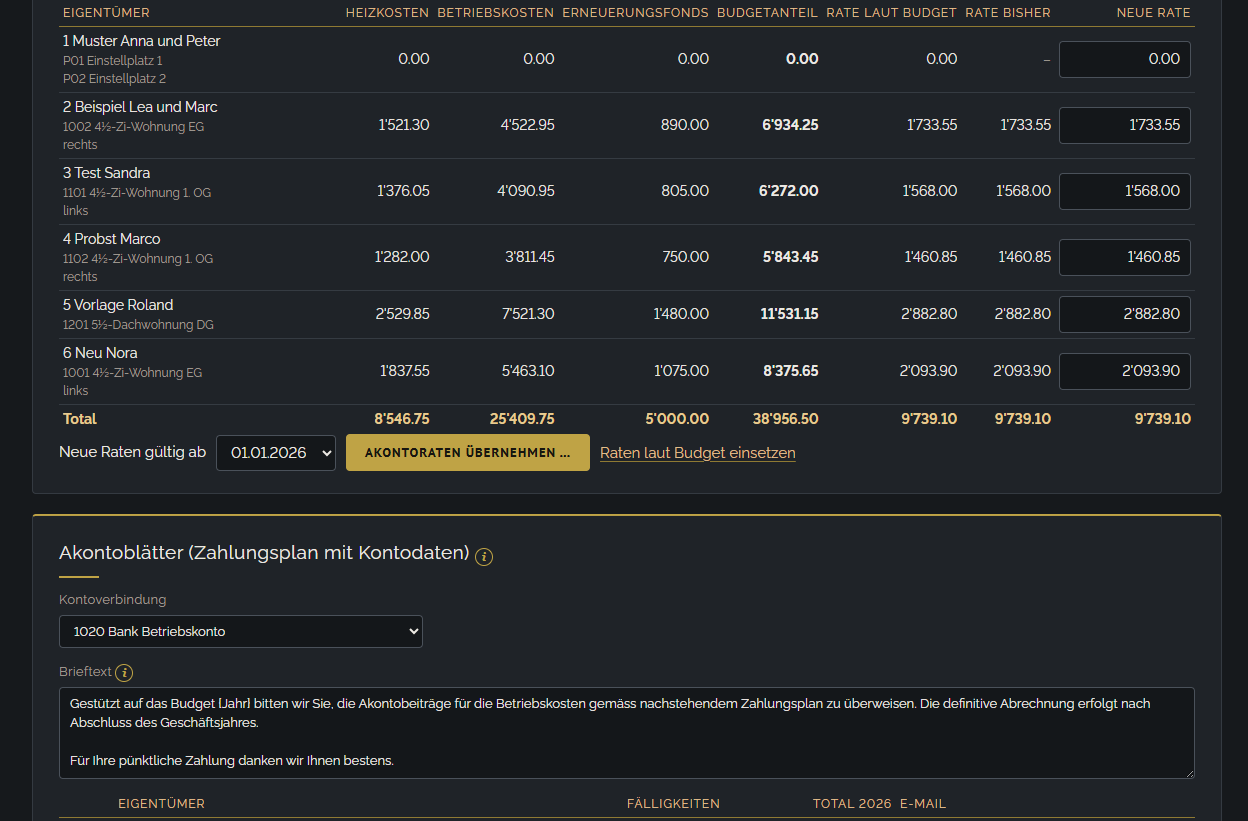Click Budgetanteil value 6'934.25
Image resolution: width=1248 pixels, height=821 pixels.
[790, 125]
